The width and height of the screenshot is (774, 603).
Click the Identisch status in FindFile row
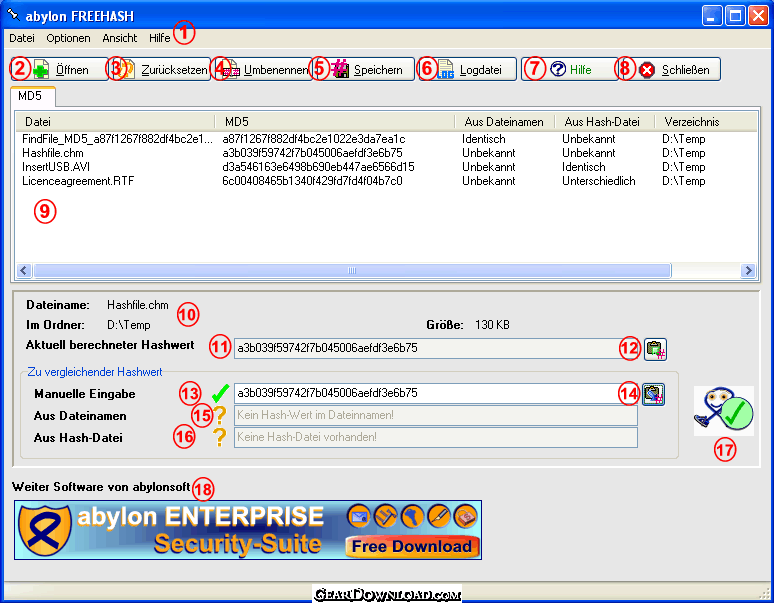coord(484,139)
